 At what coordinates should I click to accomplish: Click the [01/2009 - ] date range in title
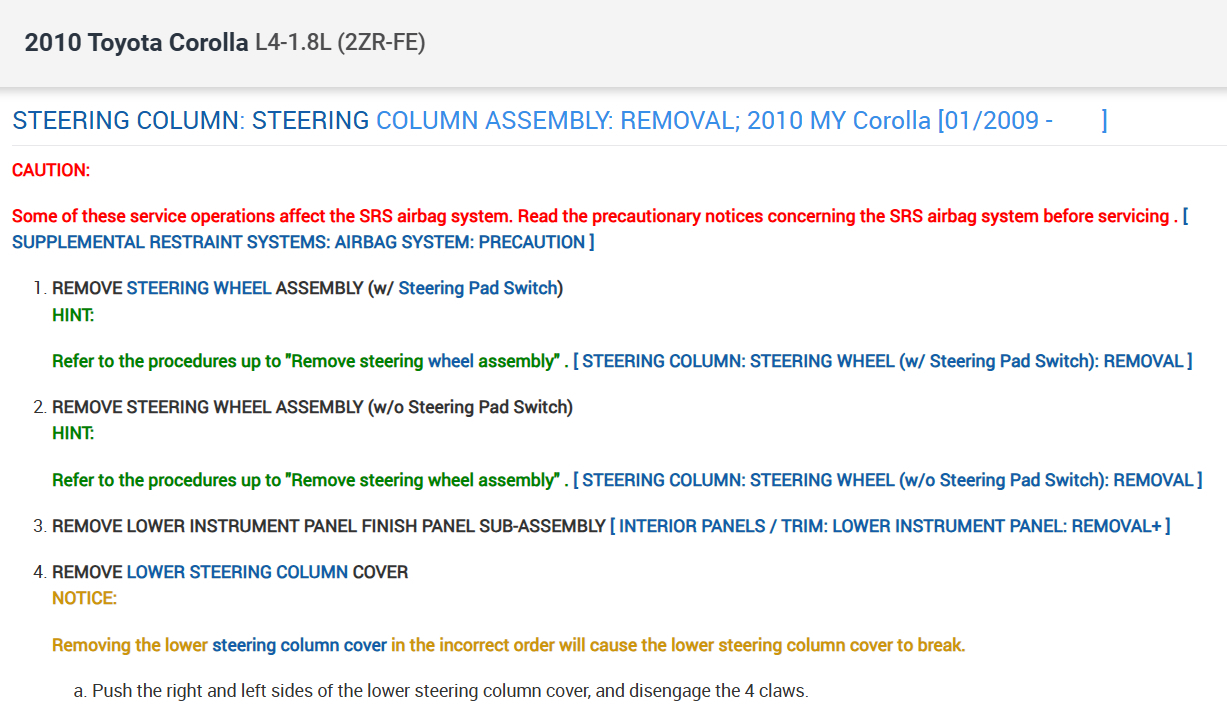coord(1021,121)
